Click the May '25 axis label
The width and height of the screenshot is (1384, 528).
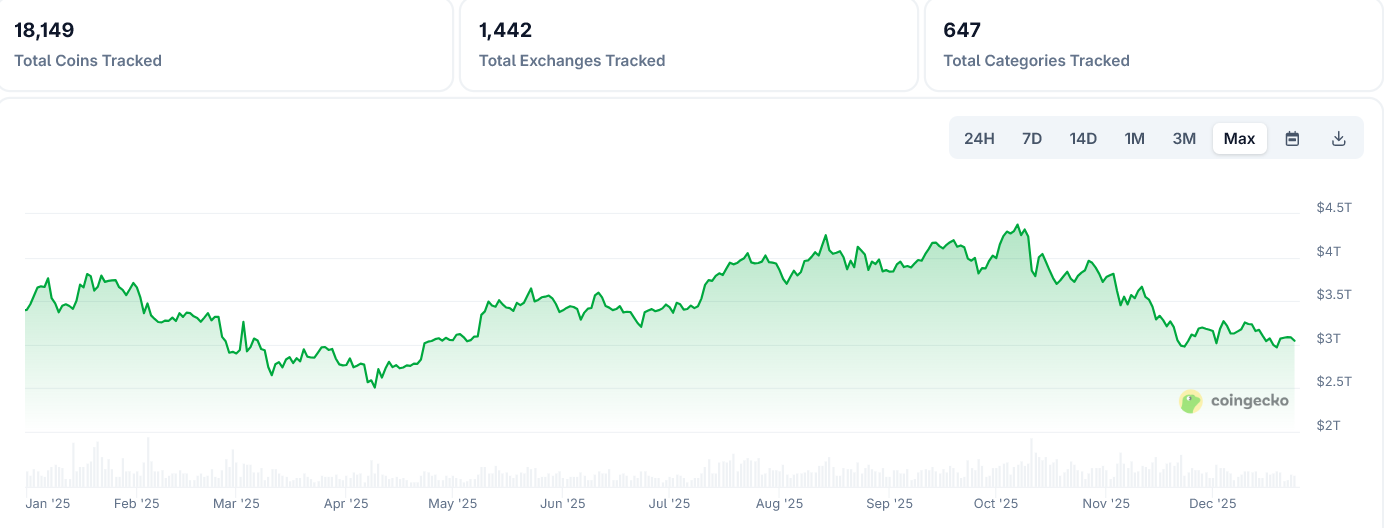pos(454,503)
